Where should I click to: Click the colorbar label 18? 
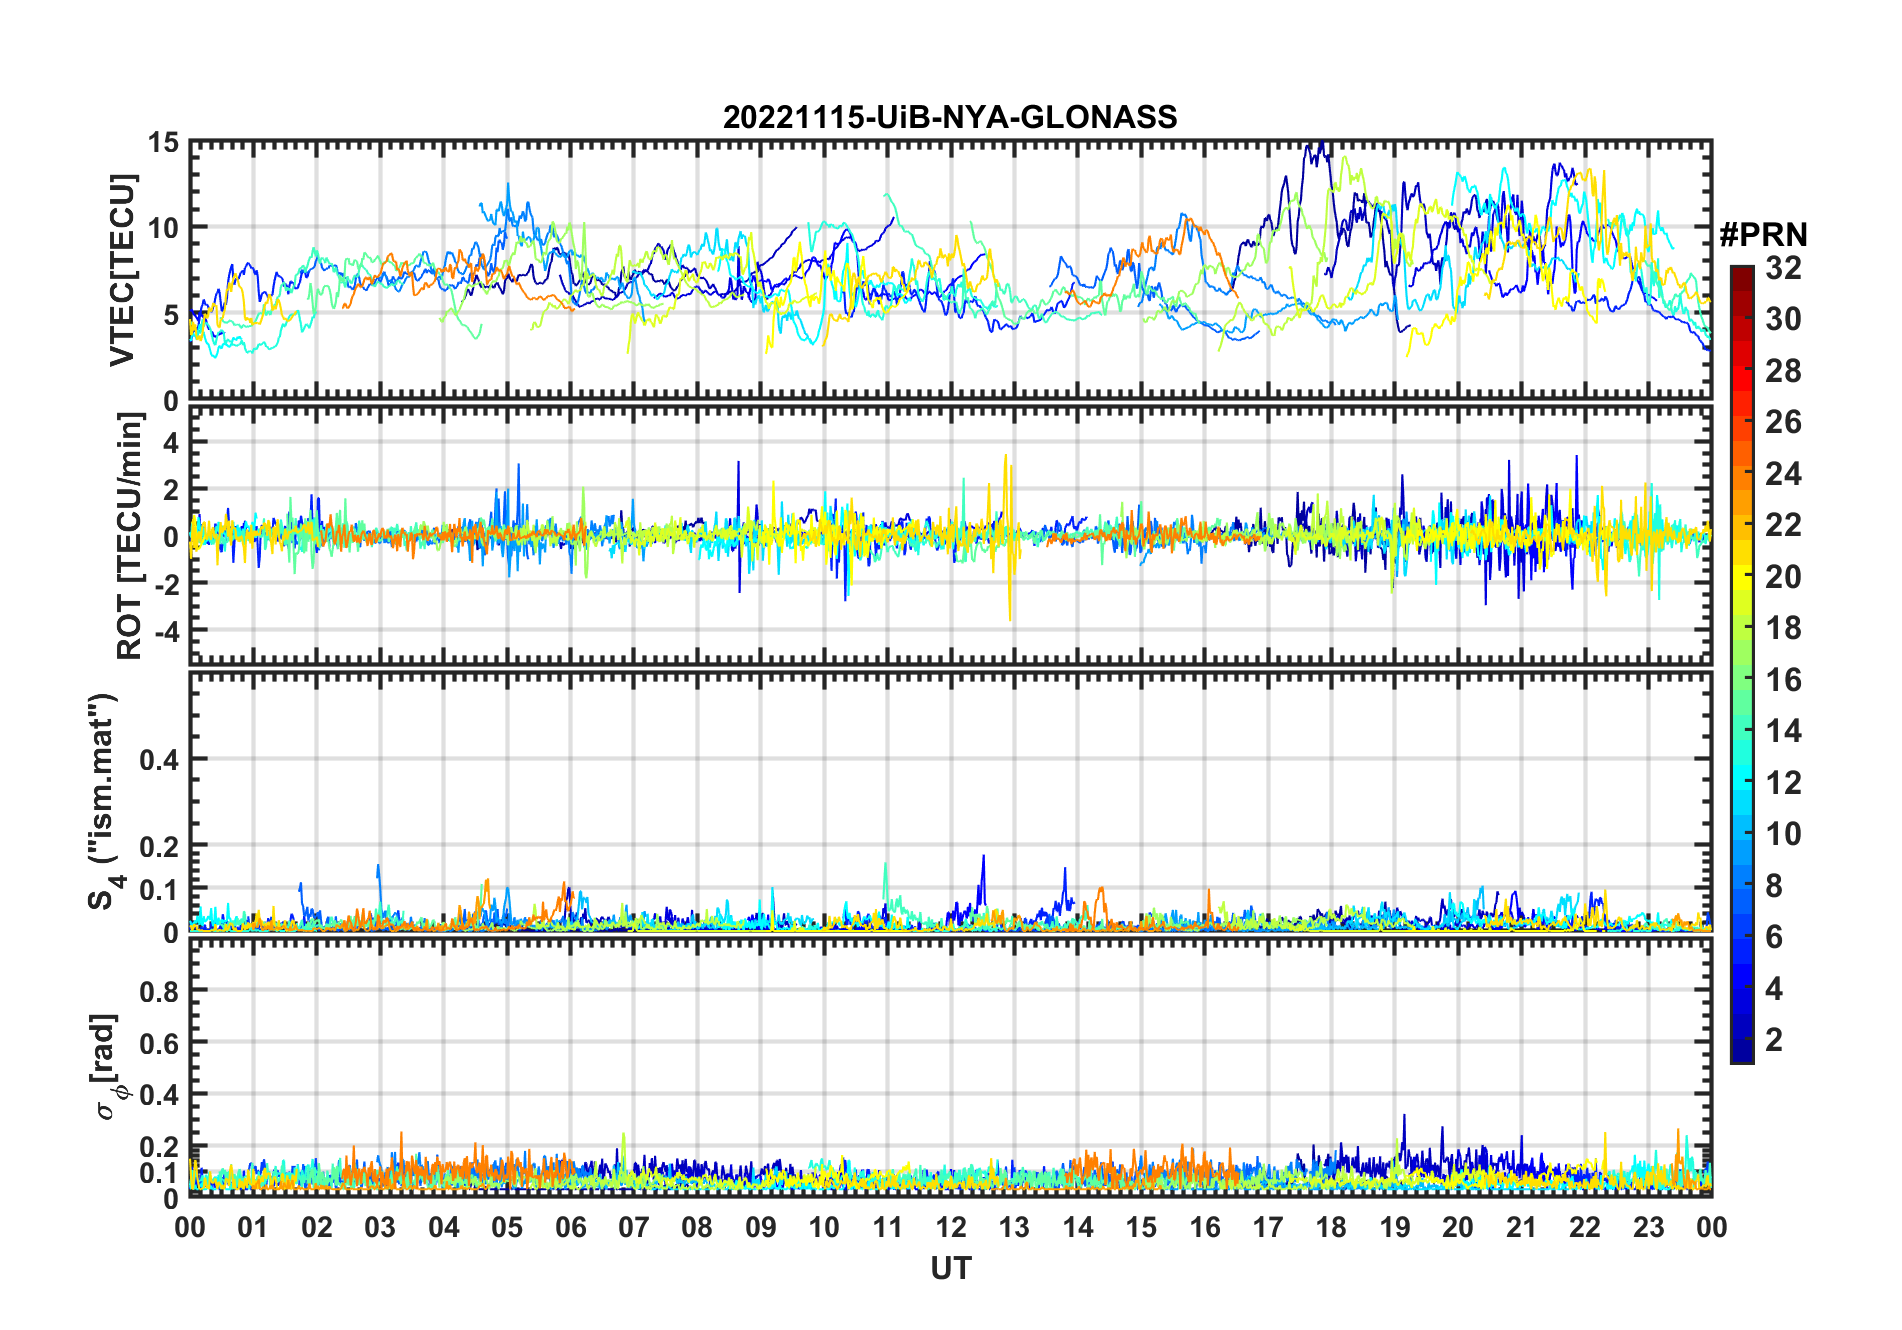1783,628
